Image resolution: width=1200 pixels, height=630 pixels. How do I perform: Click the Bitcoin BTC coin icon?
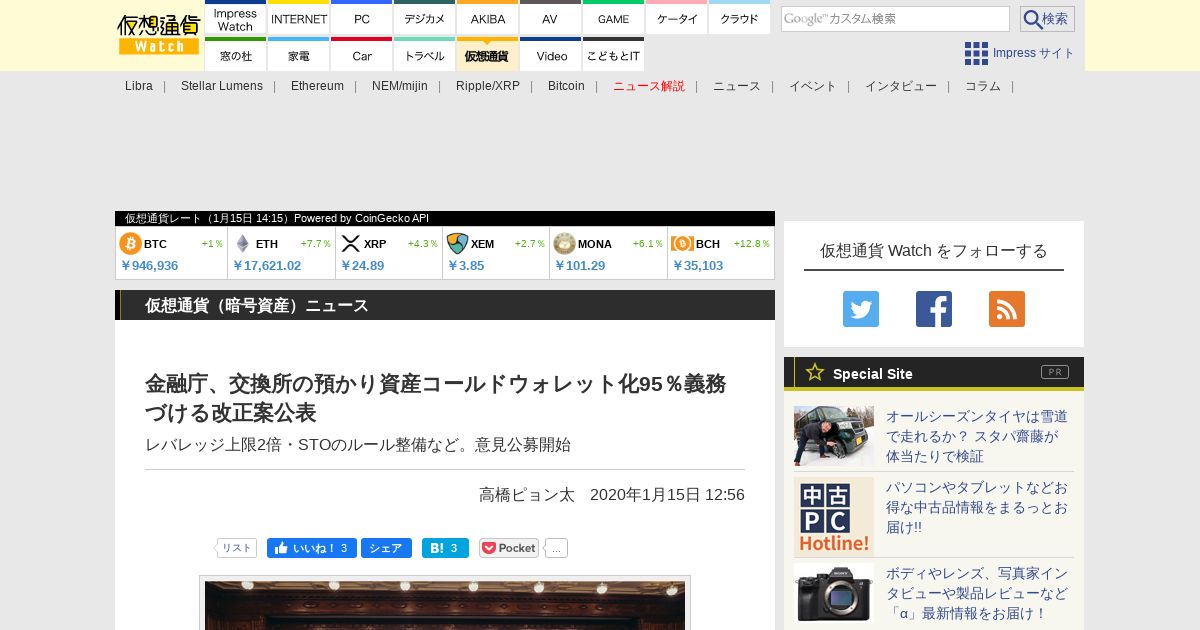click(131, 244)
